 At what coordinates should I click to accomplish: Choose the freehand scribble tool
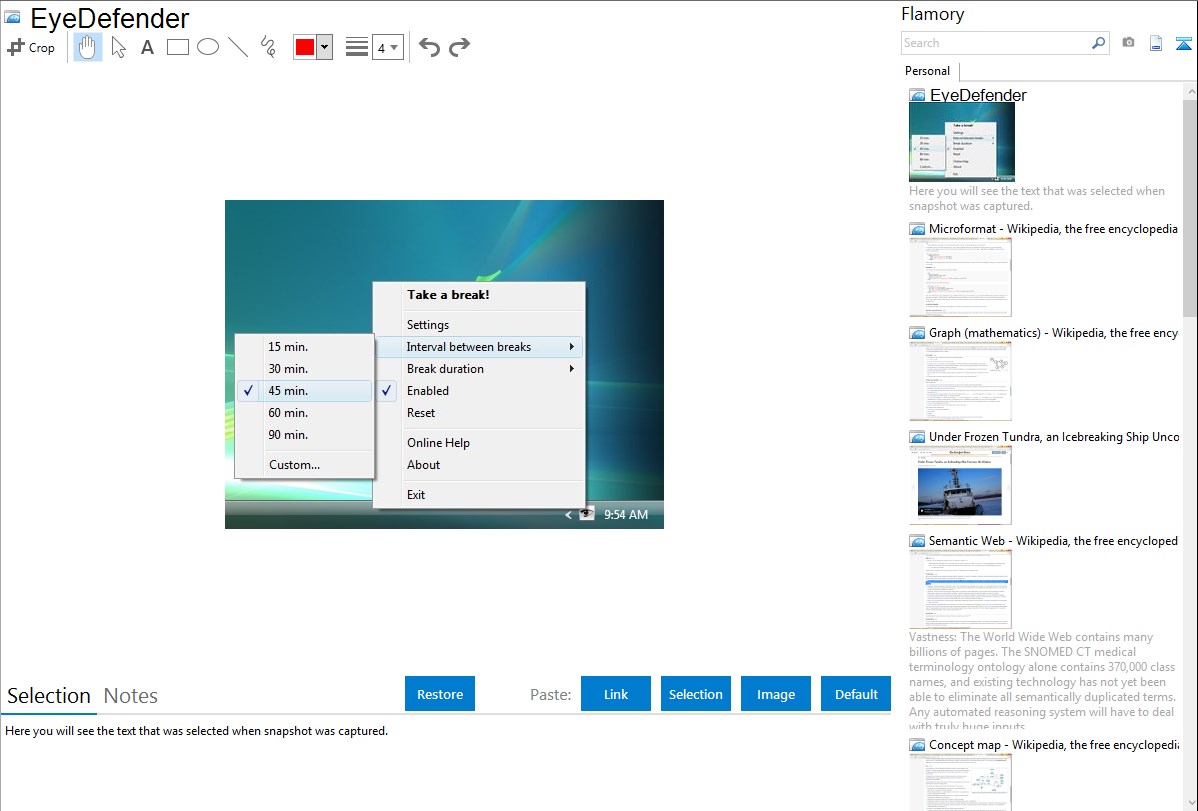[268, 47]
